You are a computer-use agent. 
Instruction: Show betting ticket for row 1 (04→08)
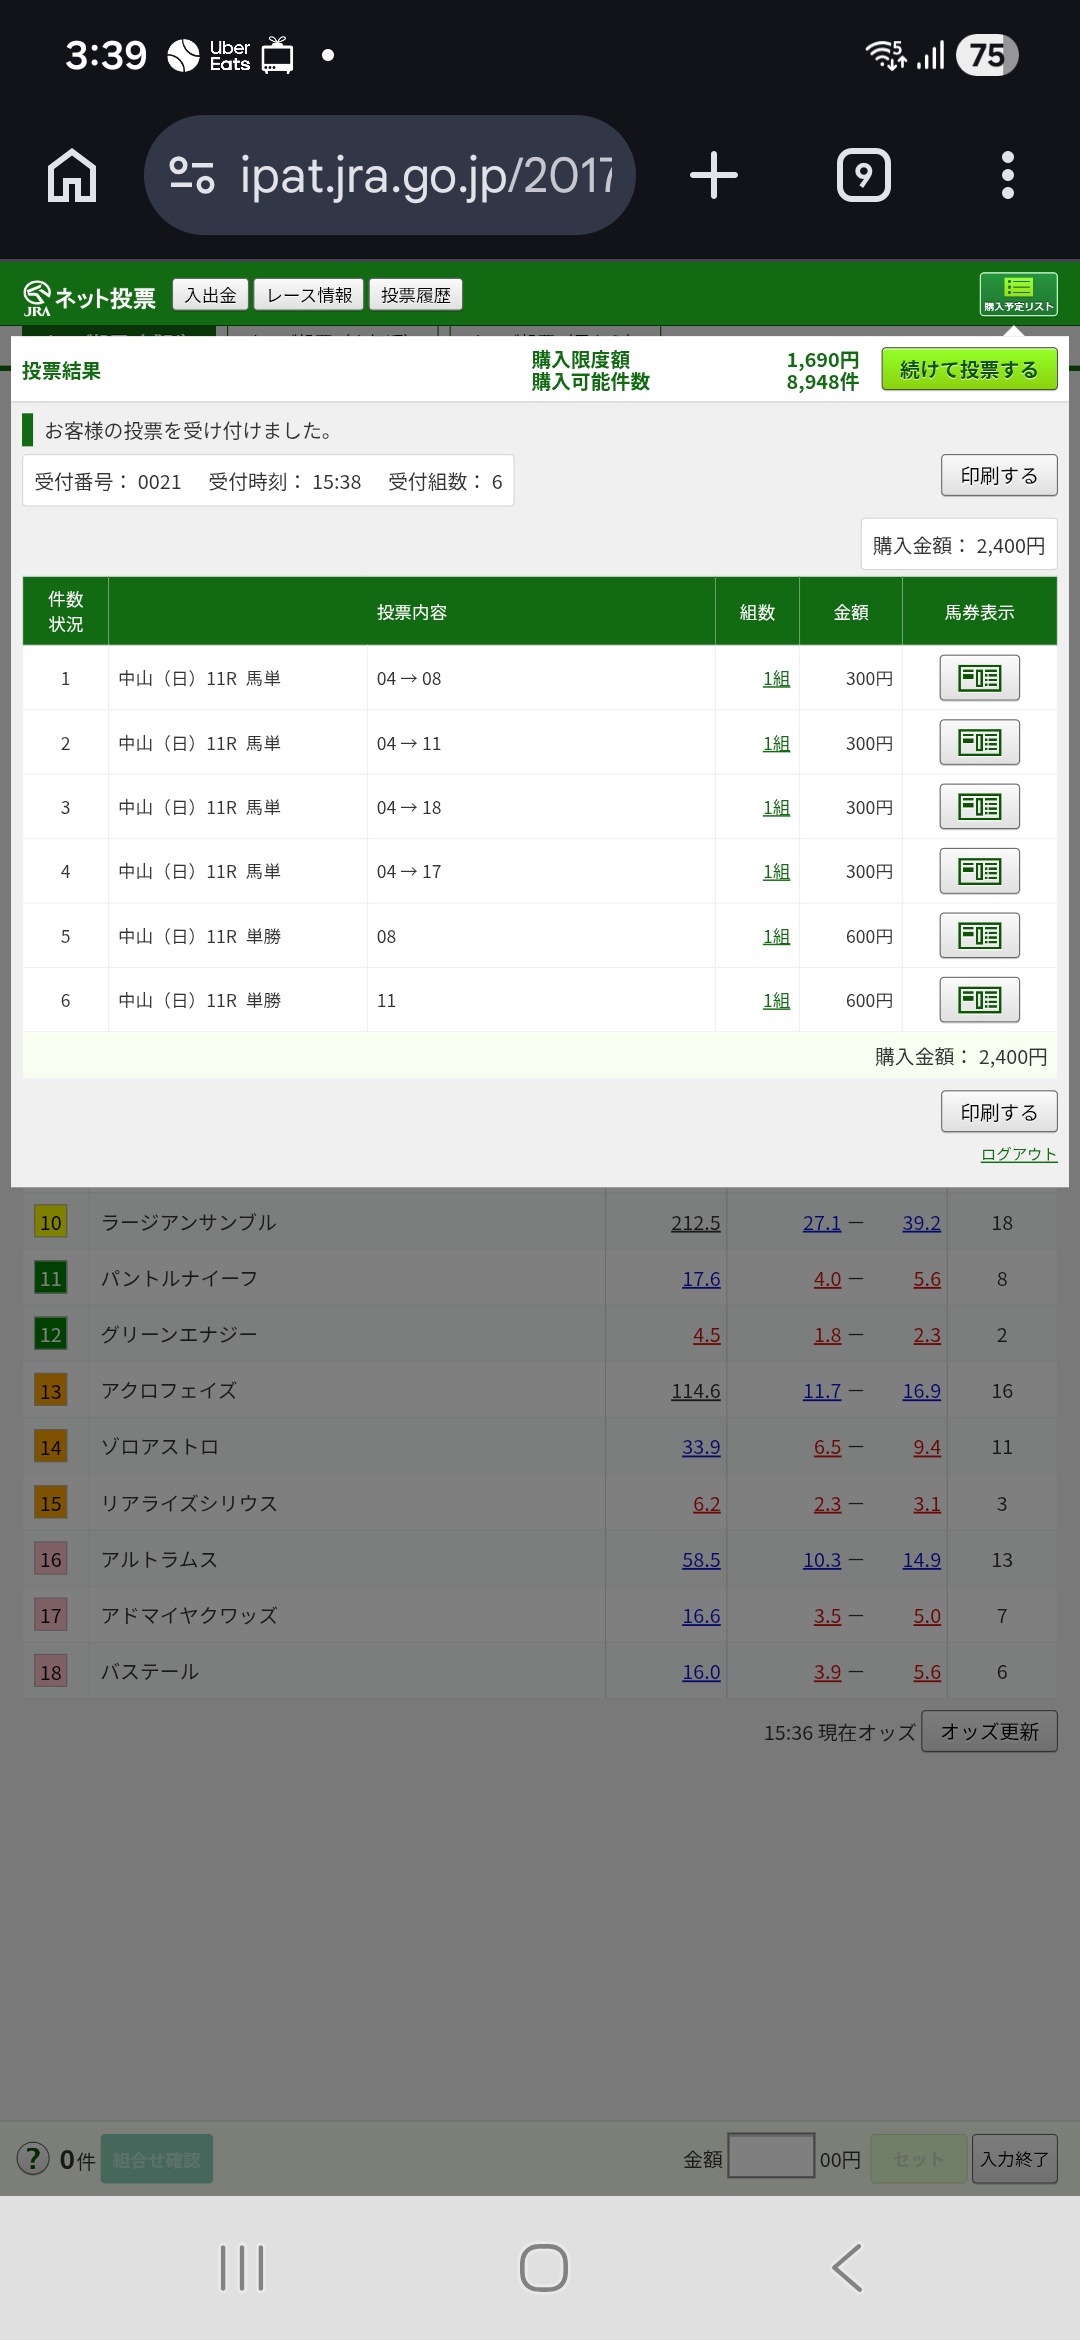click(979, 678)
